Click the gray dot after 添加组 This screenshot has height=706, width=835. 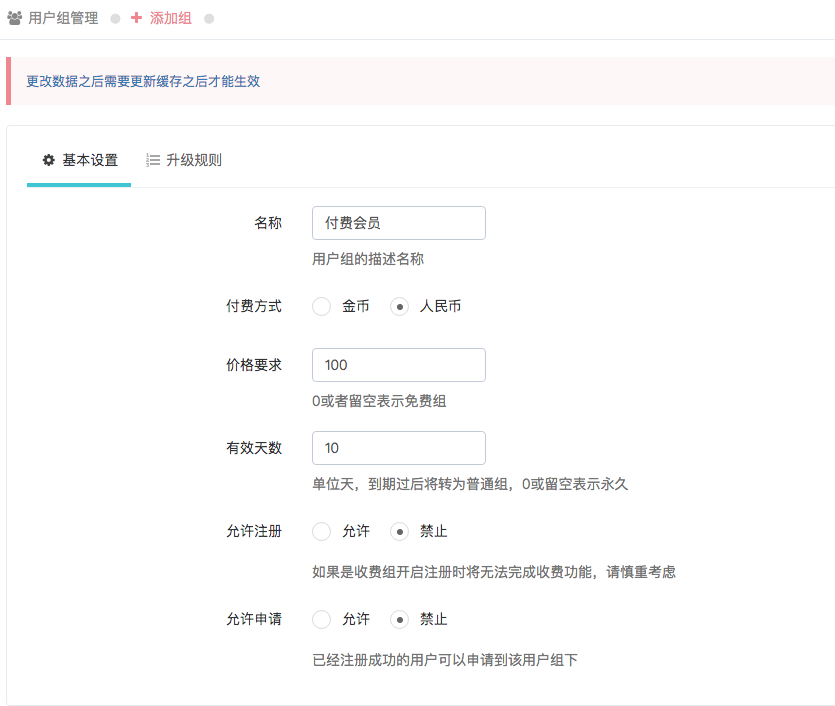click(209, 19)
